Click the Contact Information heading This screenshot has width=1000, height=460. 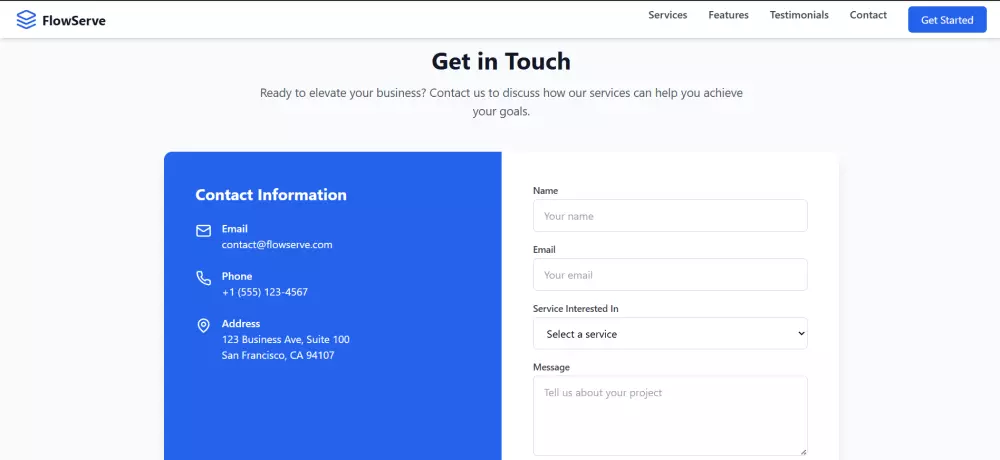(x=271, y=195)
